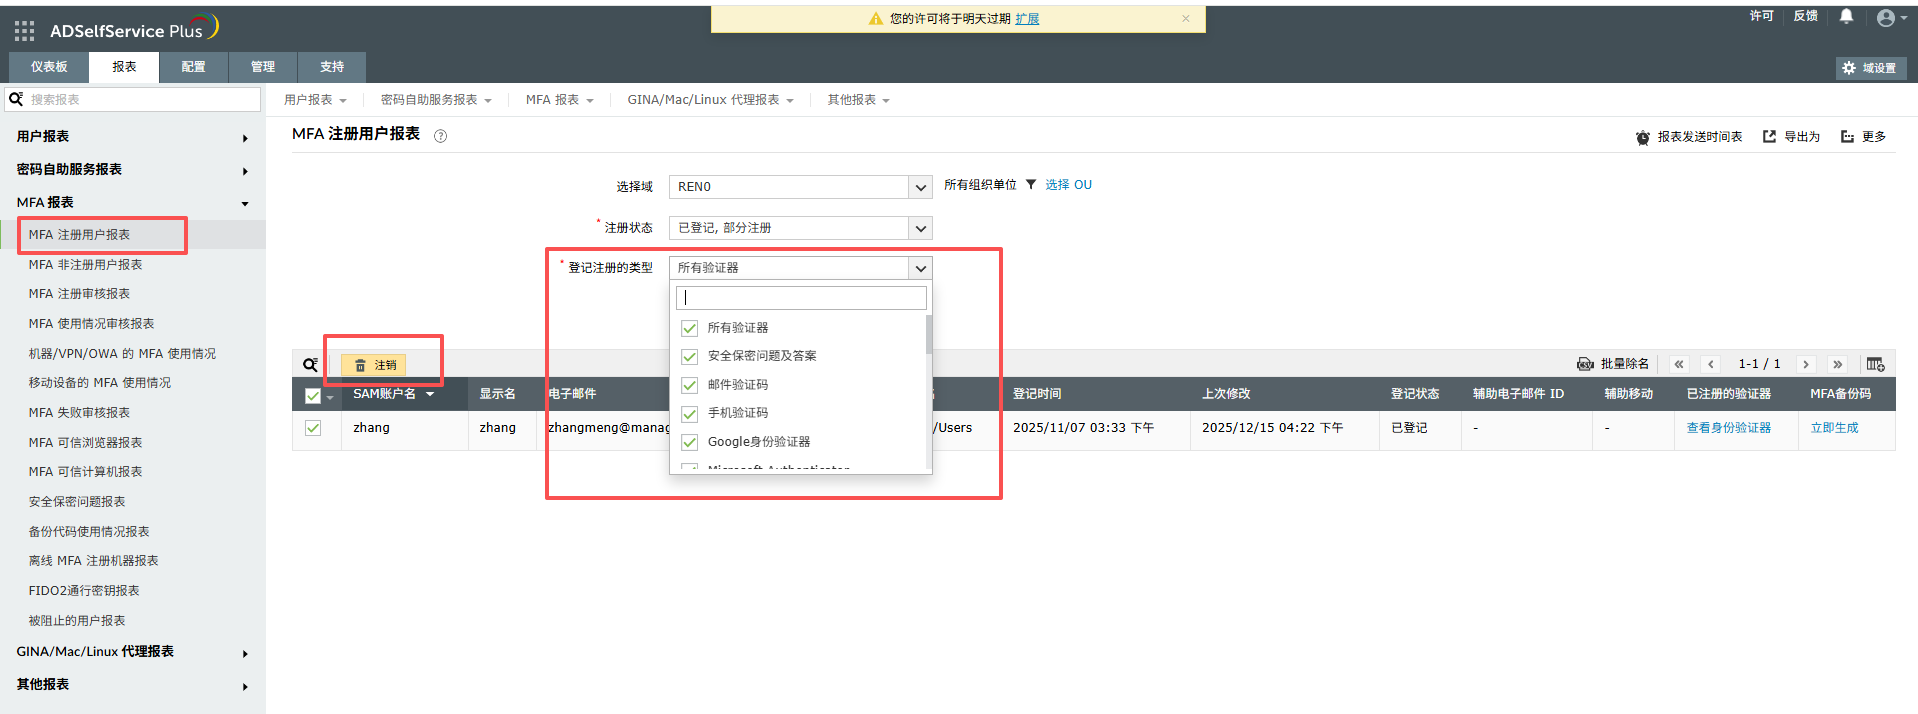Image resolution: width=1918 pixels, height=714 pixels.
Task: Go to the last page arrow
Action: tap(1837, 364)
